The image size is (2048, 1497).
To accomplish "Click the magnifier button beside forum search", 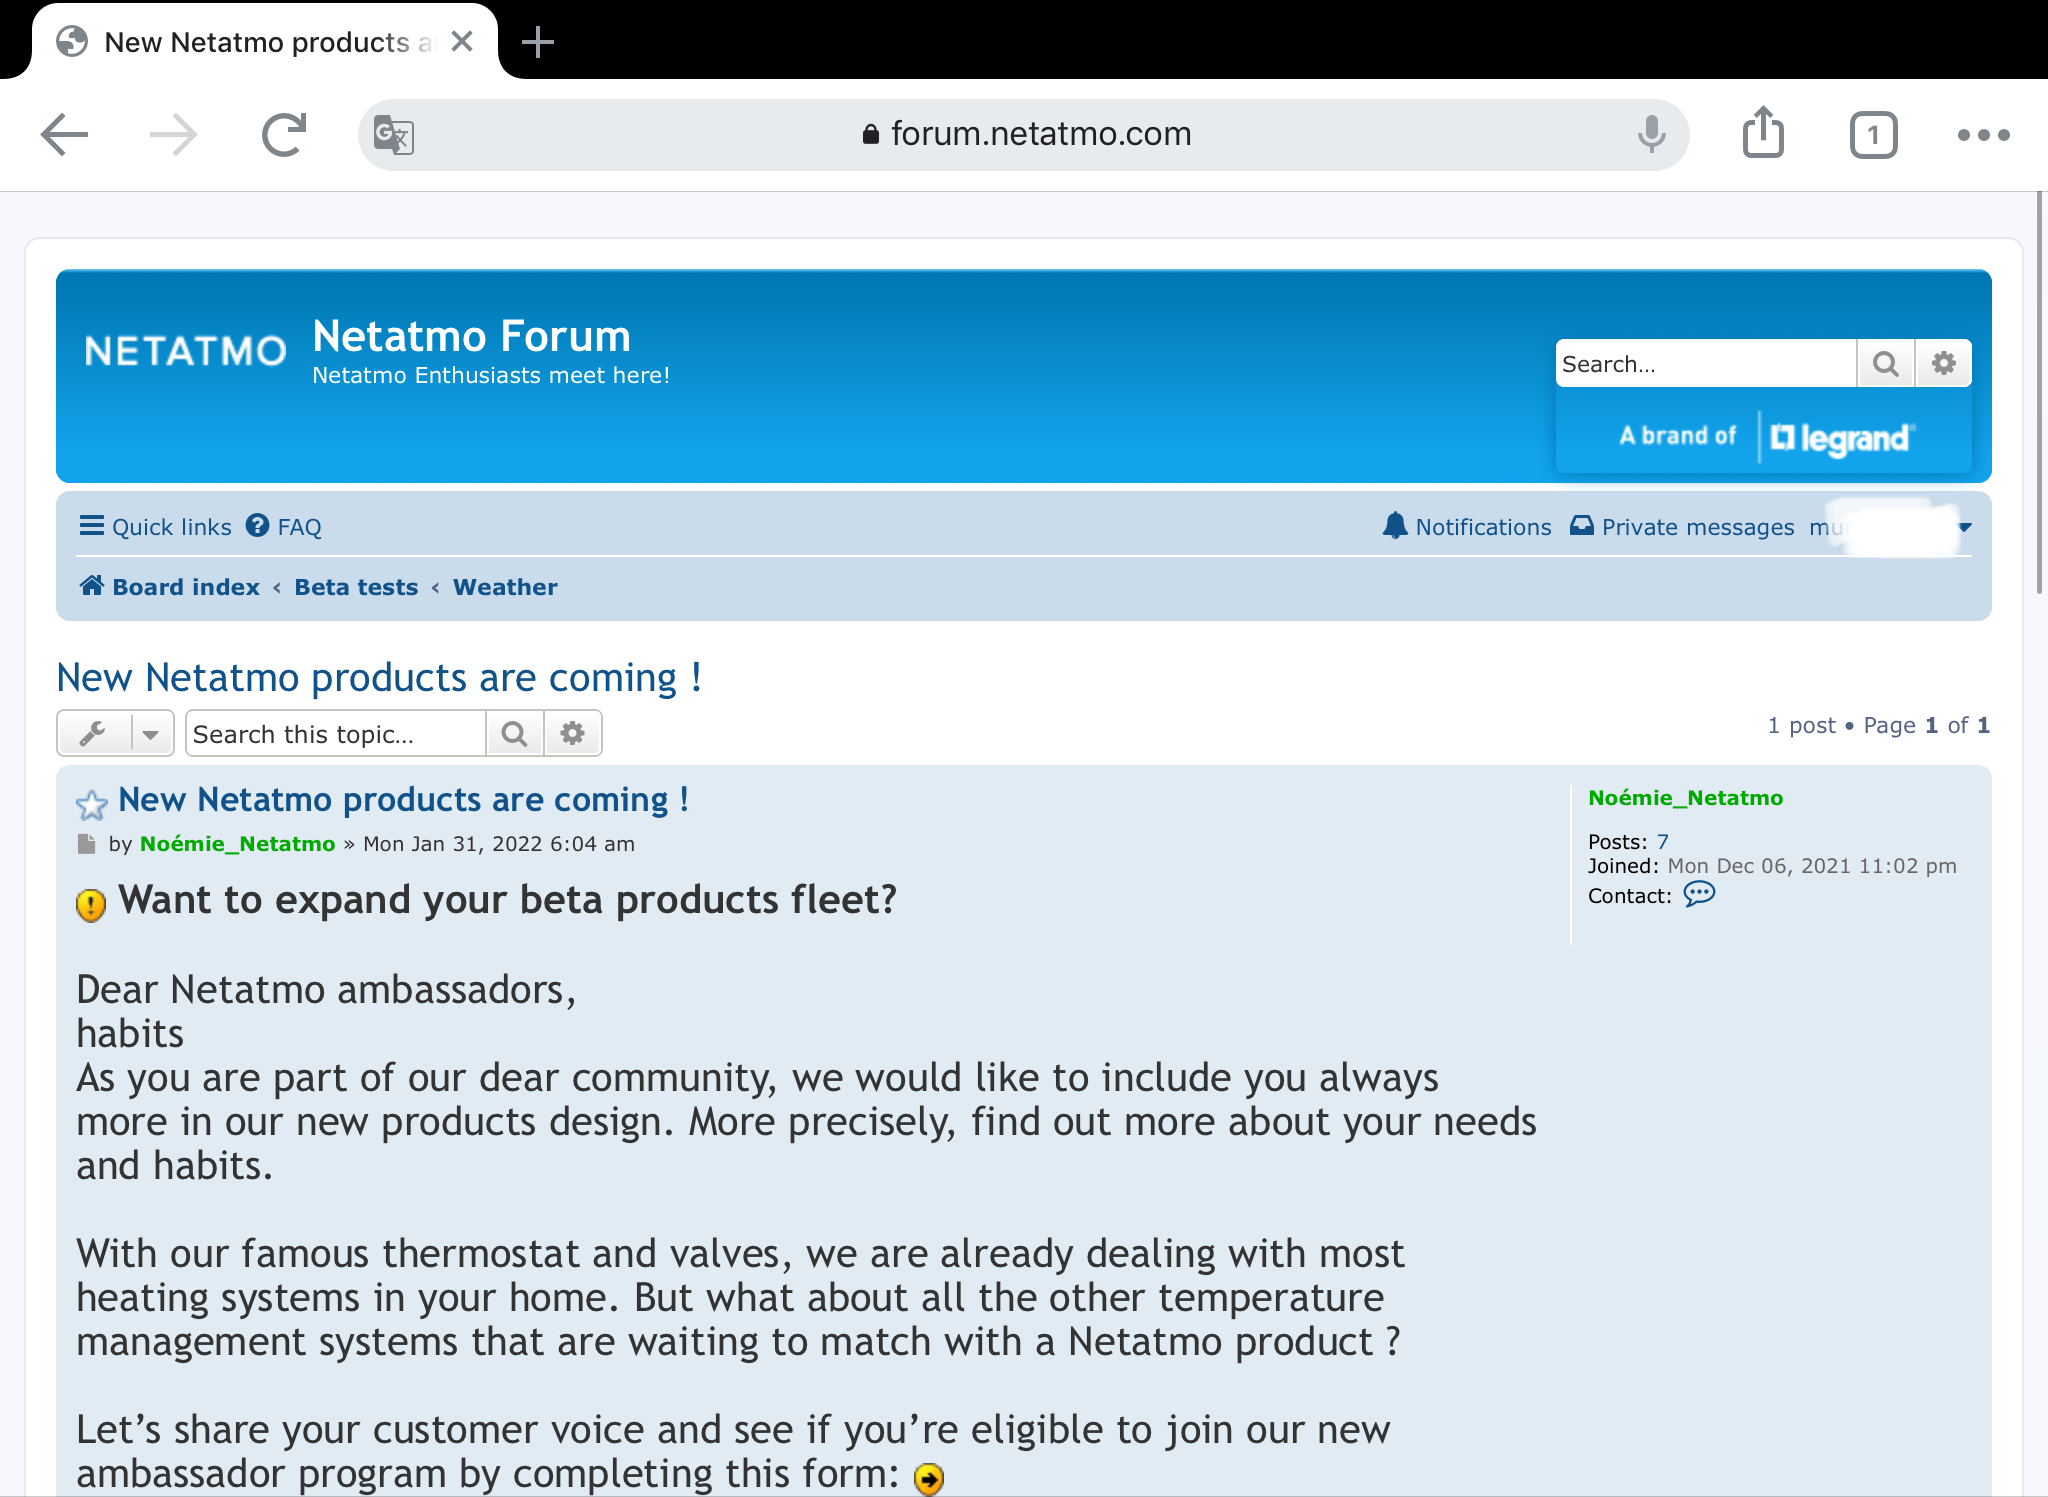I will (x=1885, y=364).
